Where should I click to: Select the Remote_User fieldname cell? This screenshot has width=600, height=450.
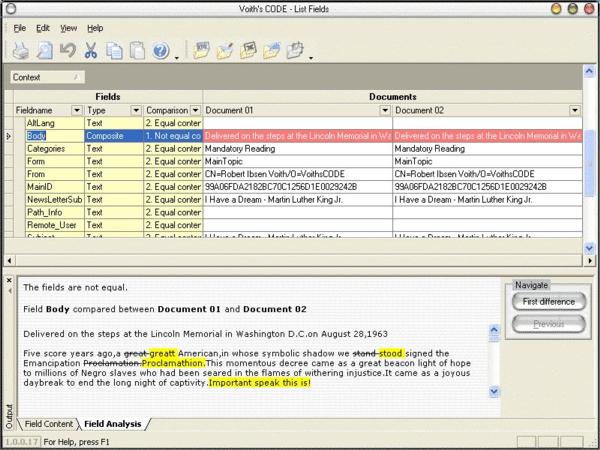tap(55, 225)
